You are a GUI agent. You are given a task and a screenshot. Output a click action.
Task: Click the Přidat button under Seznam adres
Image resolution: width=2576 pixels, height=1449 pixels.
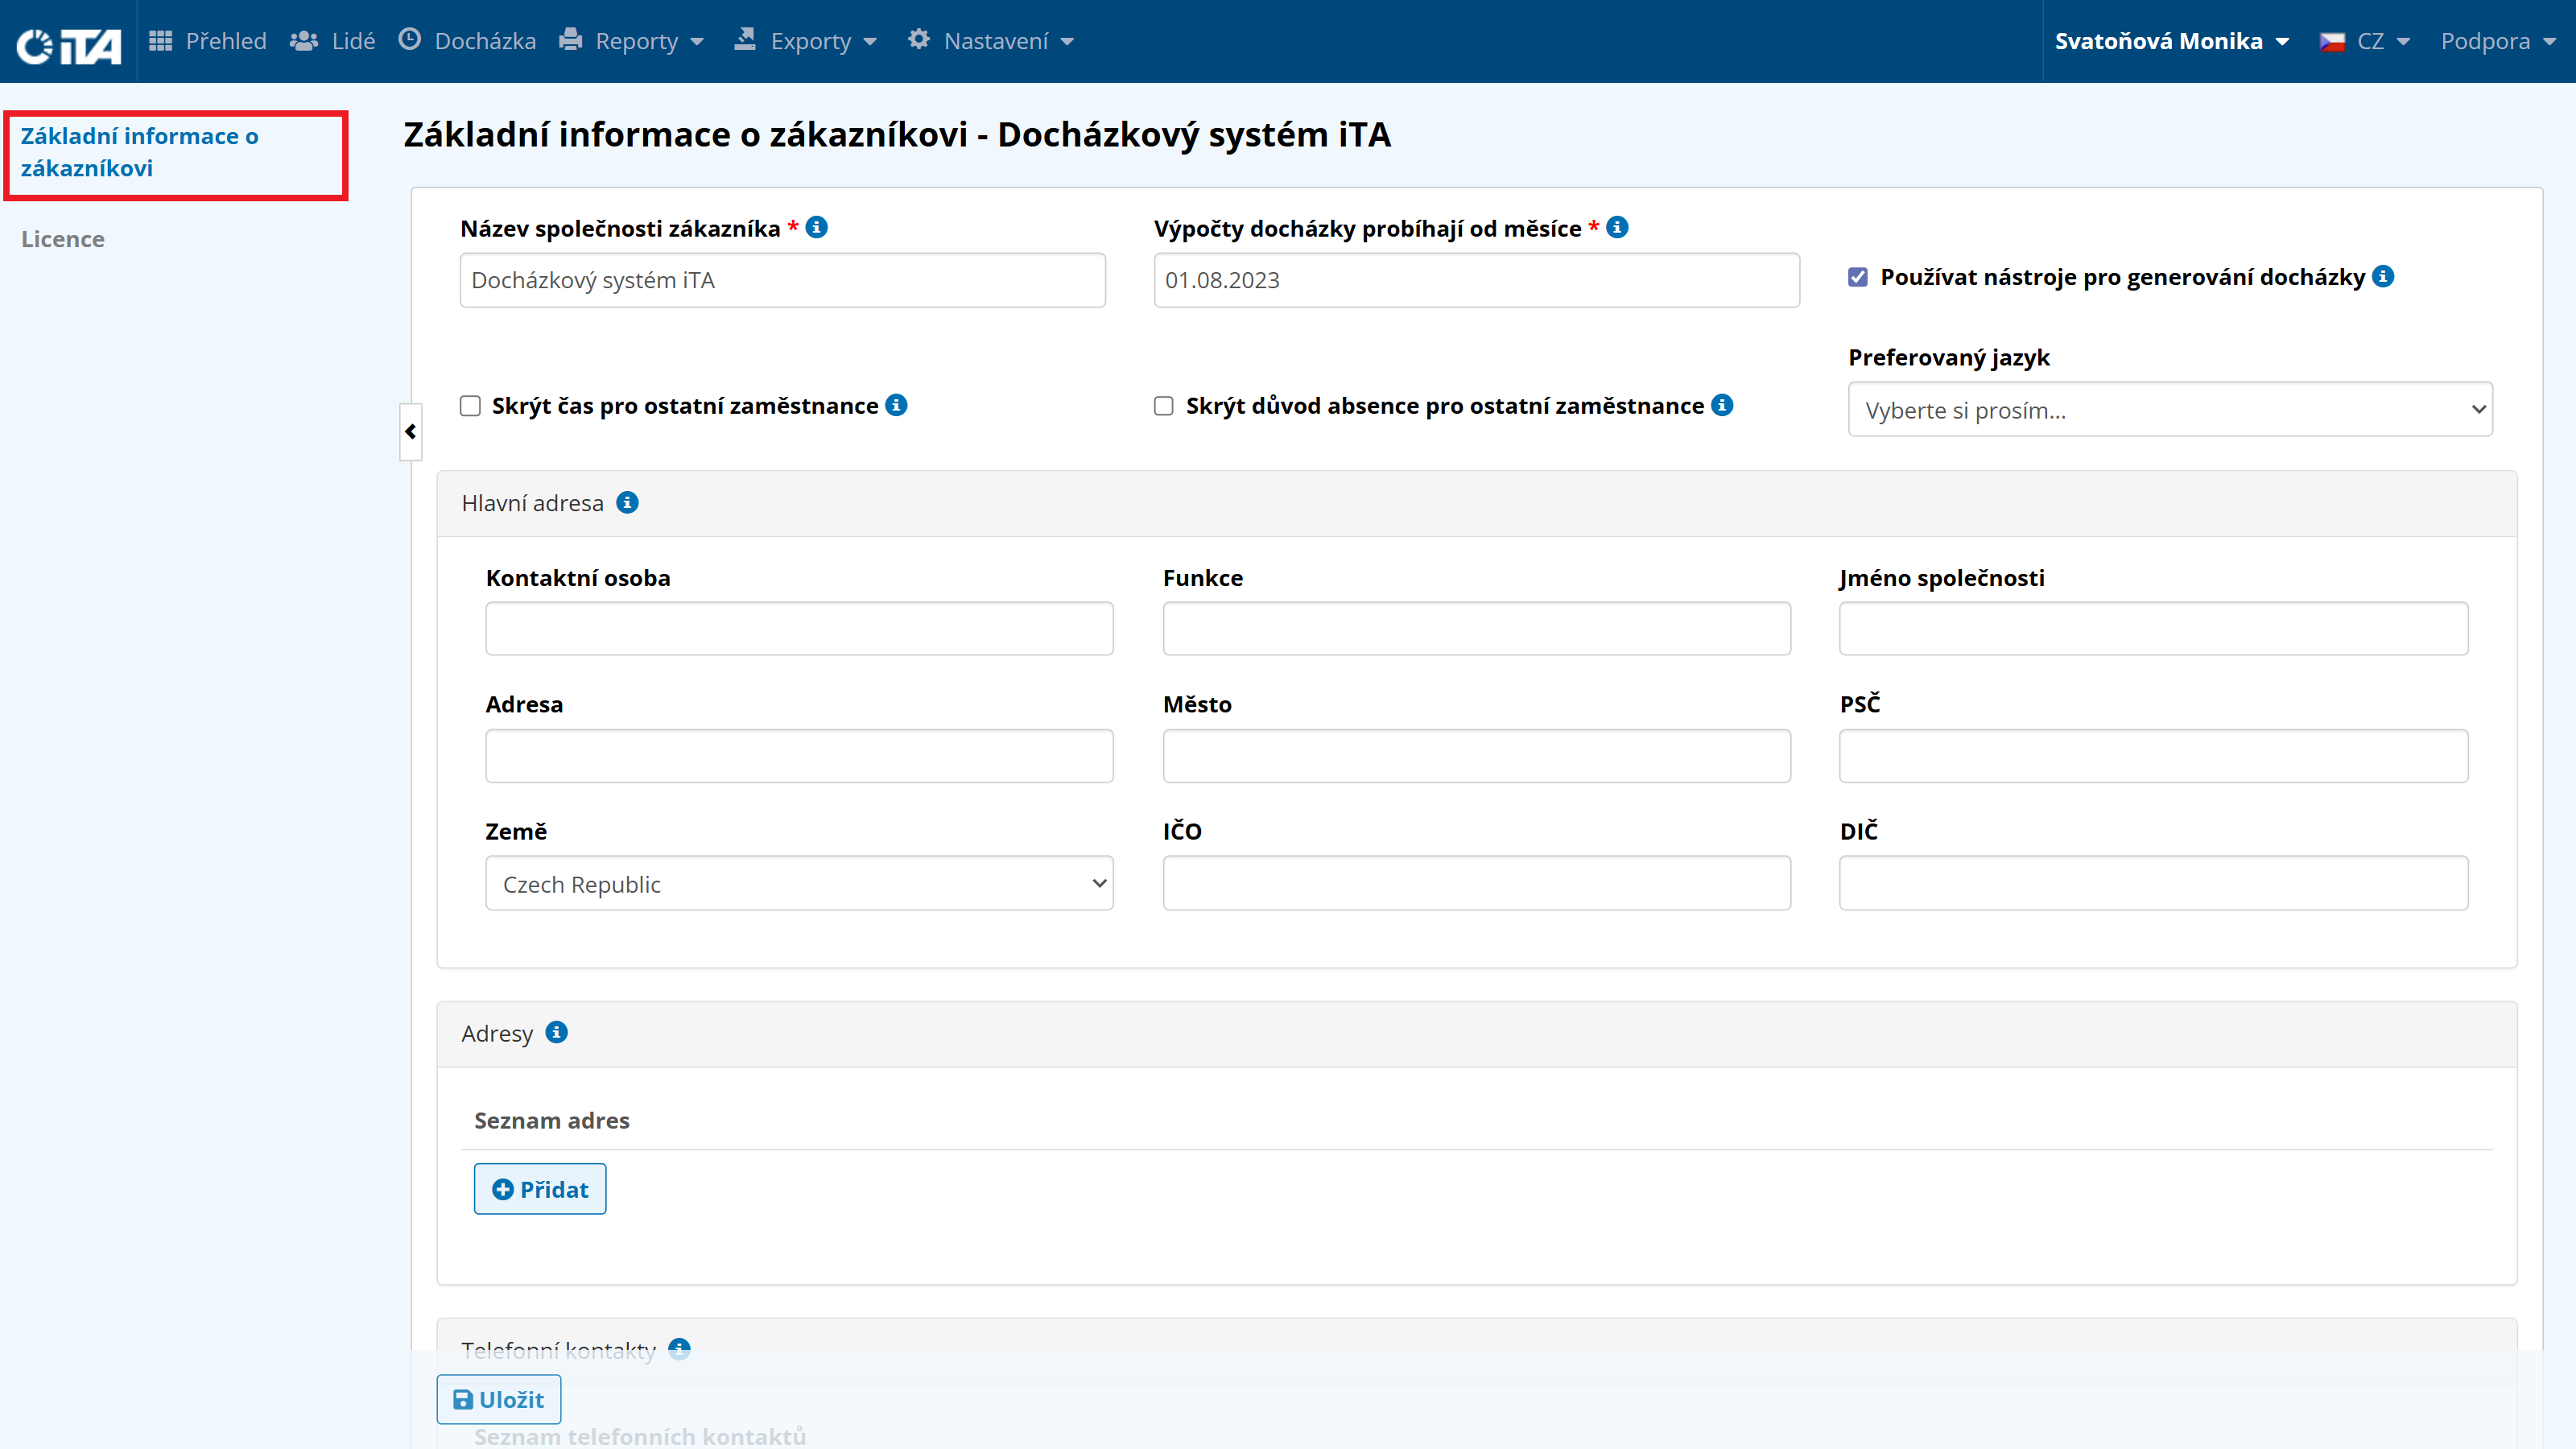pyautogui.click(x=540, y=1189)
